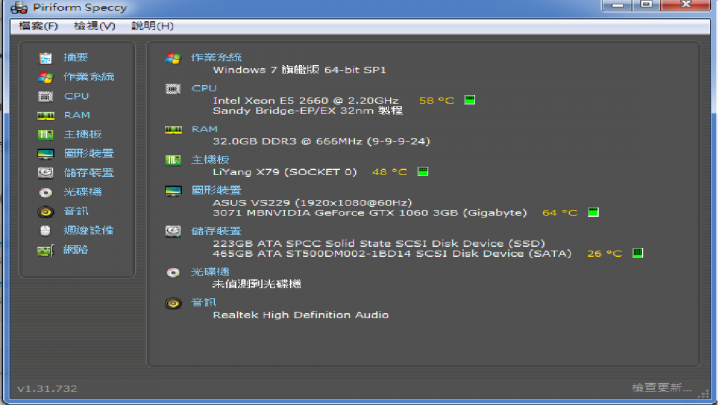Click the 48 °C motherboard temperature value
720x405 pixels.
(389, 172)
